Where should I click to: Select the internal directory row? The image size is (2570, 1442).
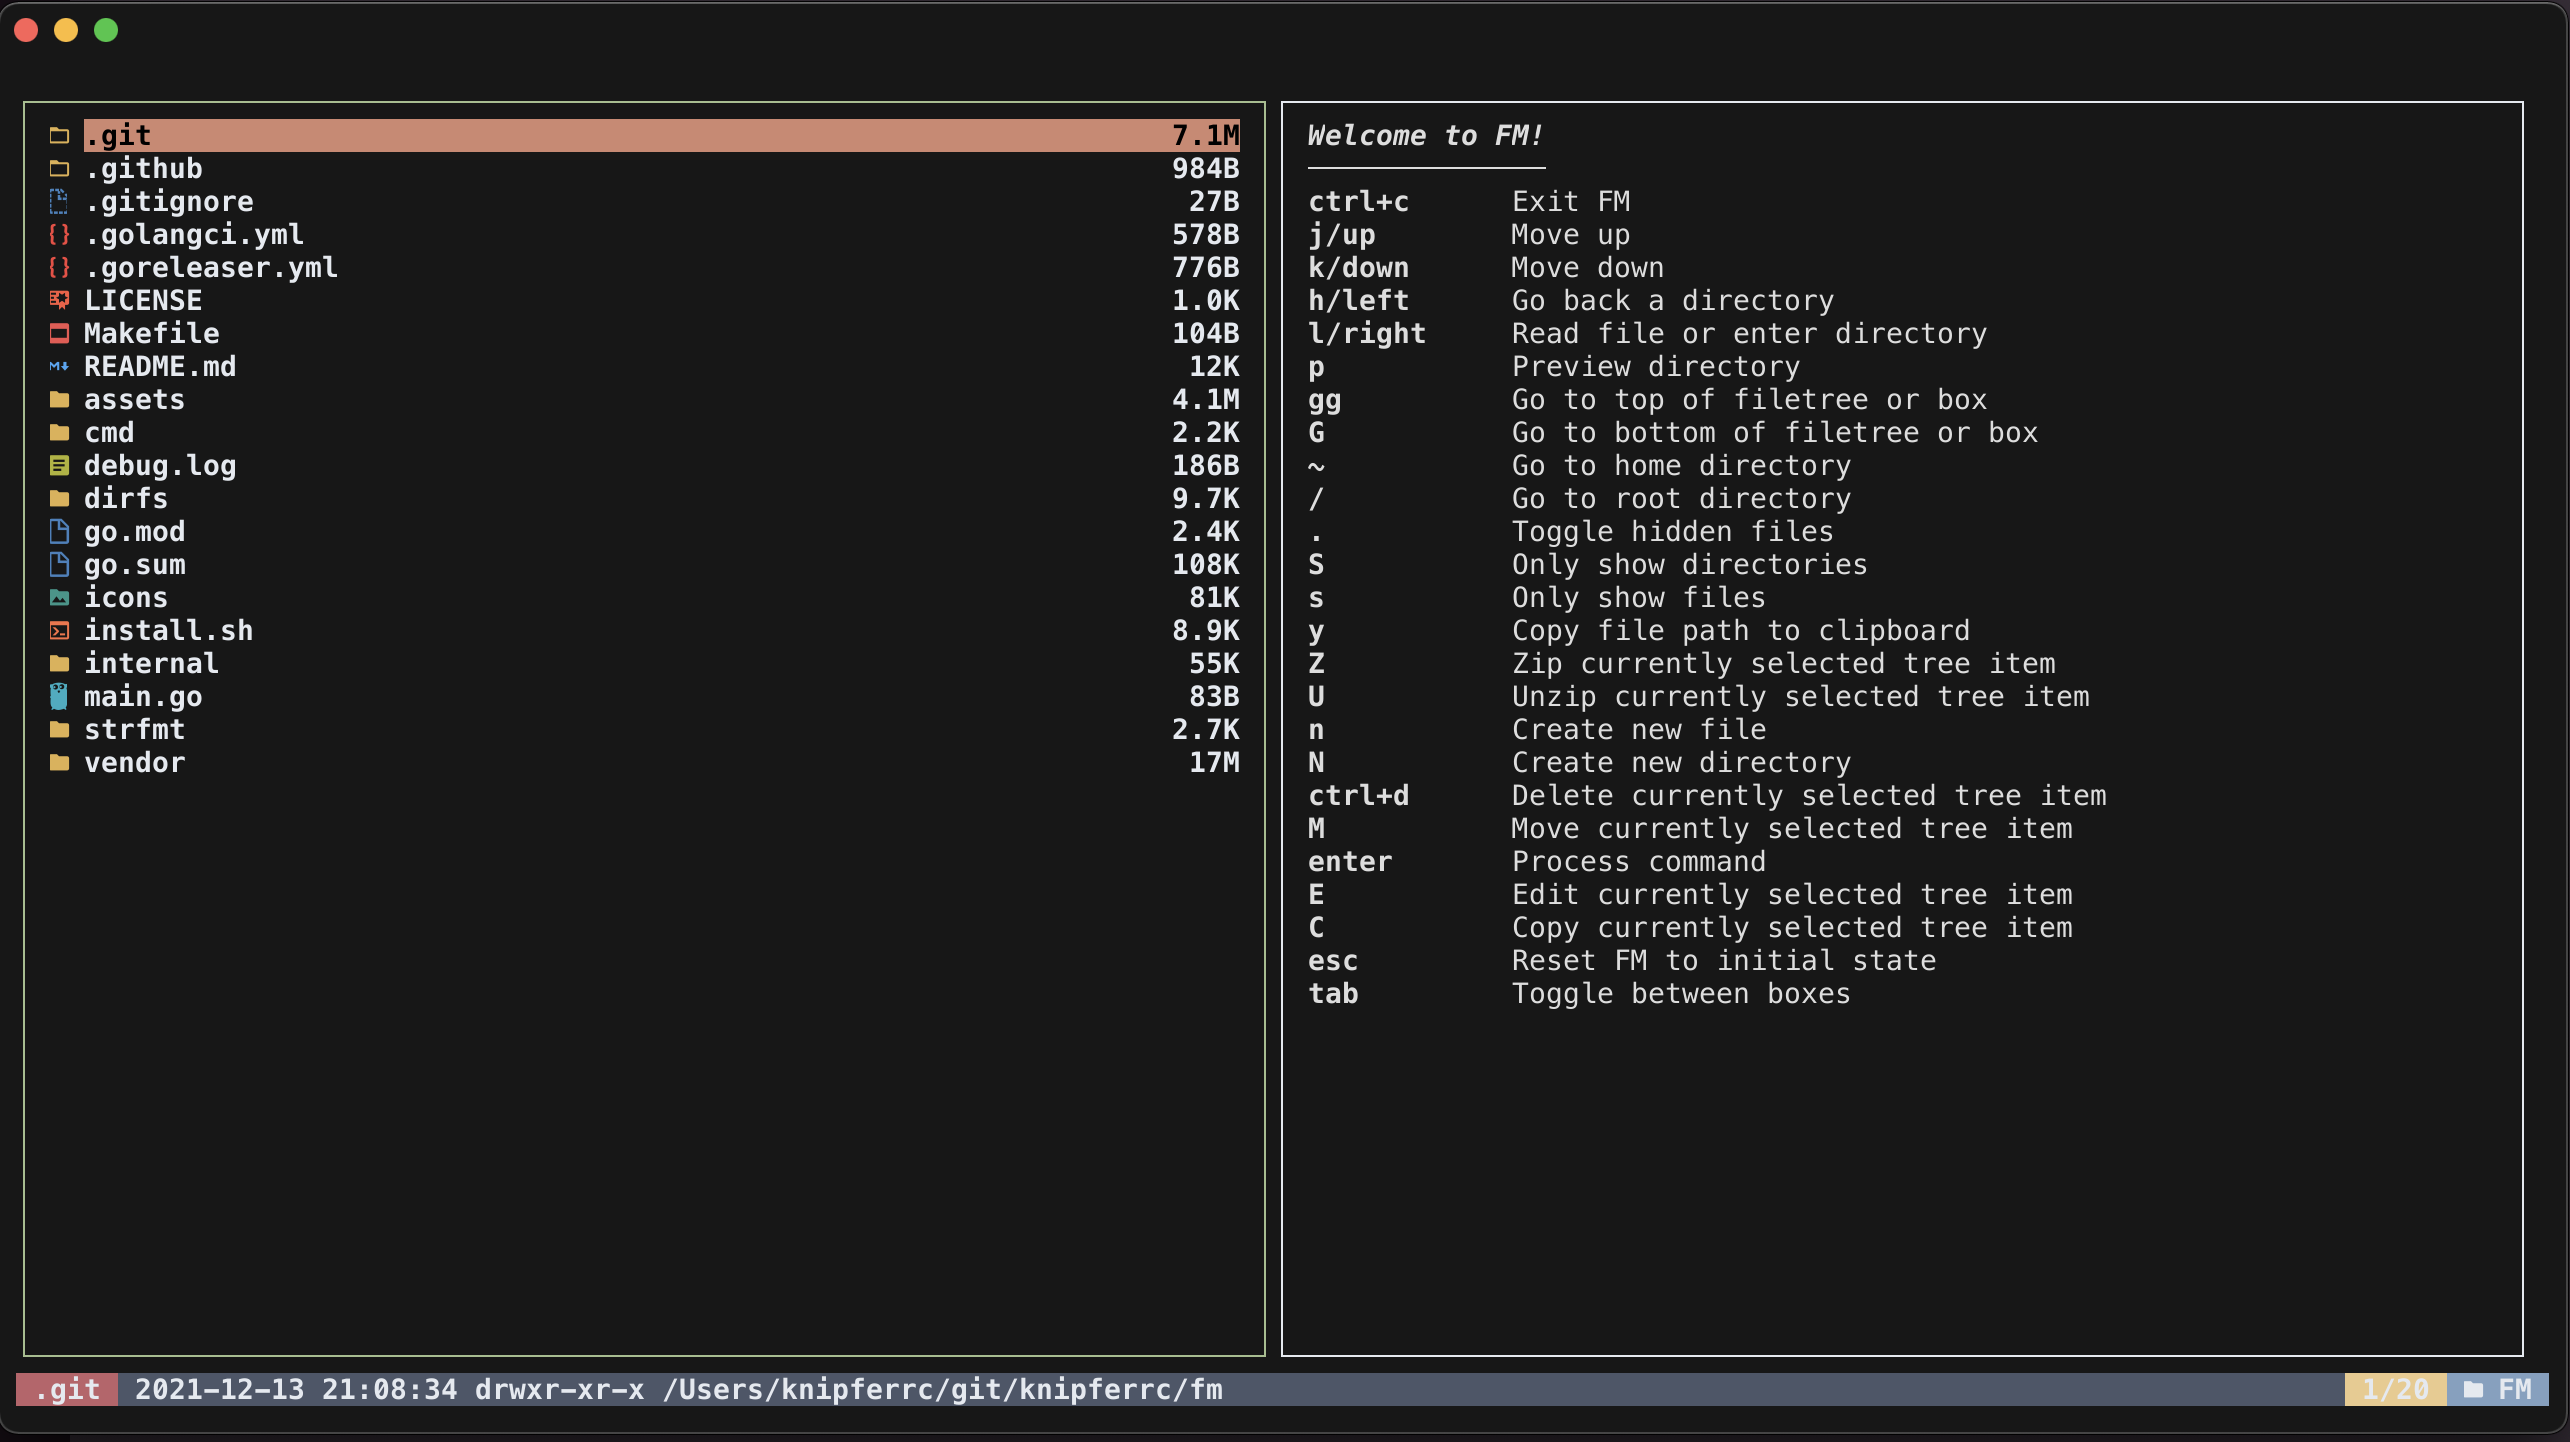[151, 663]
